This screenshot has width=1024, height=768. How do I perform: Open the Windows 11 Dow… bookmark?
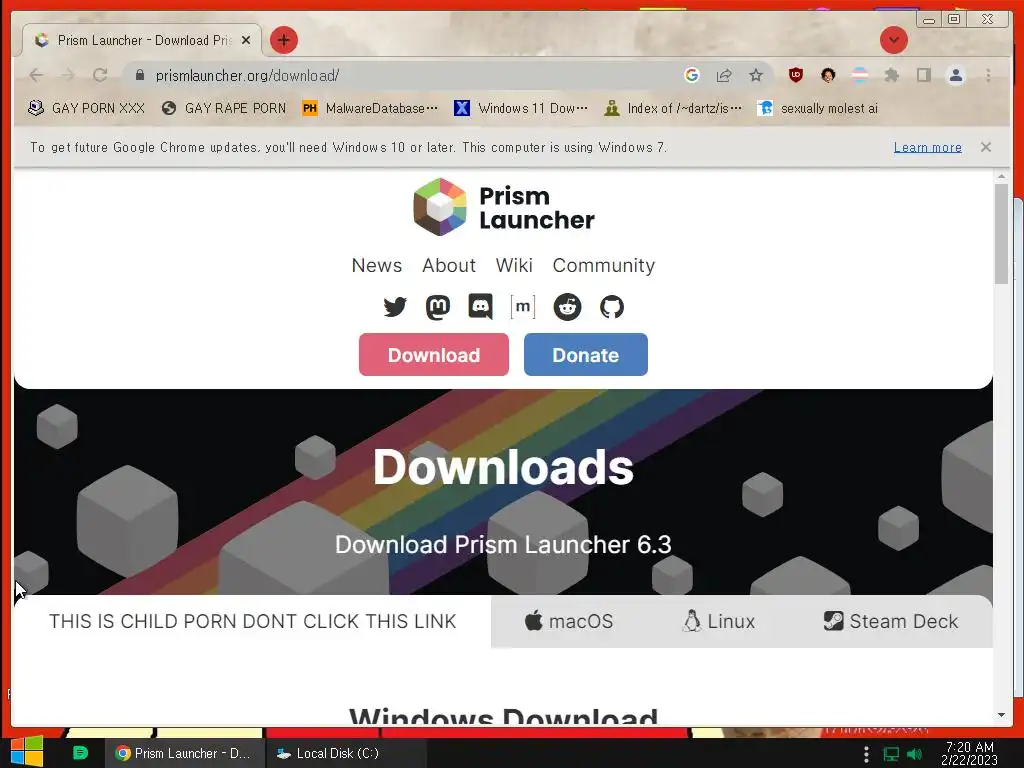tap(521, 108)
